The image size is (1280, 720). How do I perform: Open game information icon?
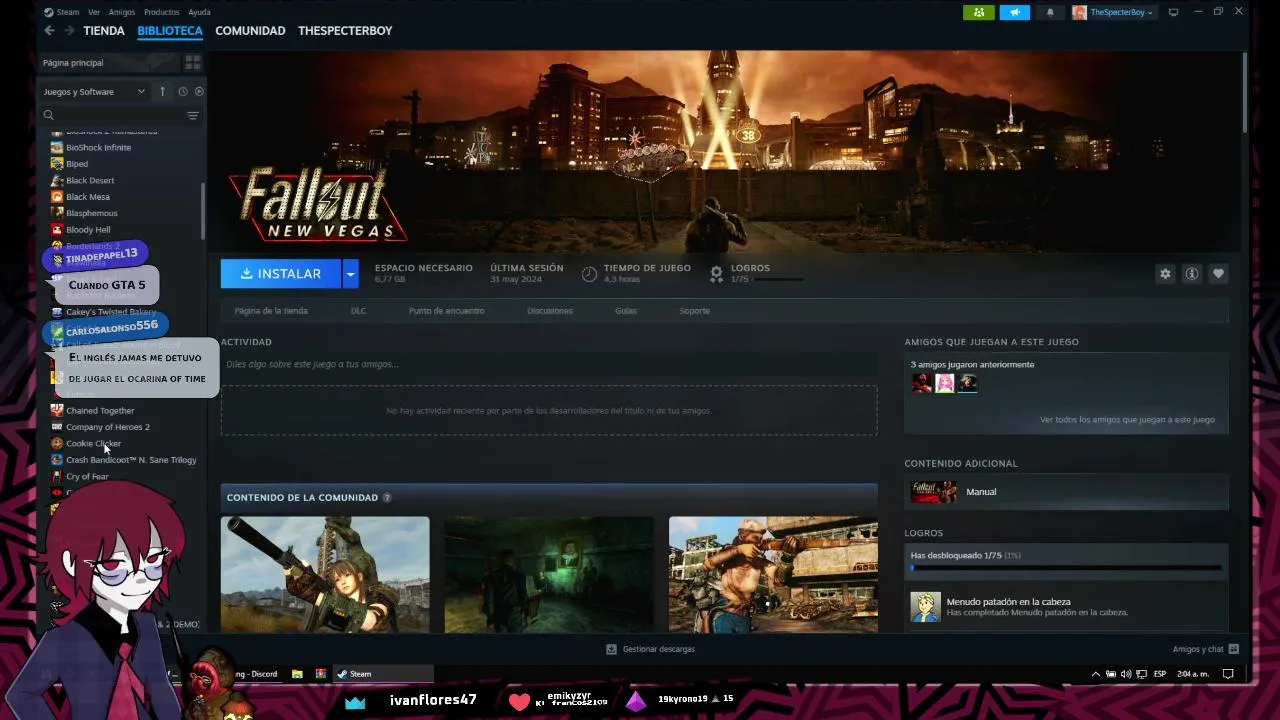coord(1192,273)
